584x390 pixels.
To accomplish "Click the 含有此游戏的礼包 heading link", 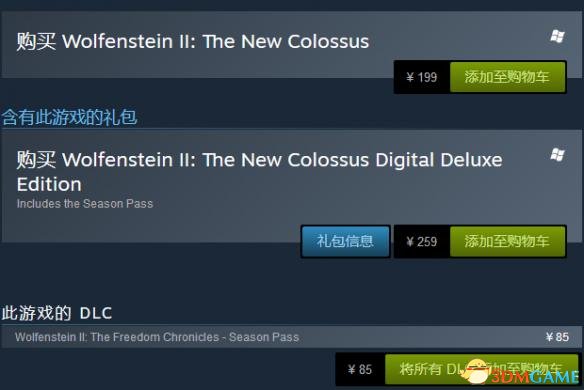I will [x=70, y=117].
